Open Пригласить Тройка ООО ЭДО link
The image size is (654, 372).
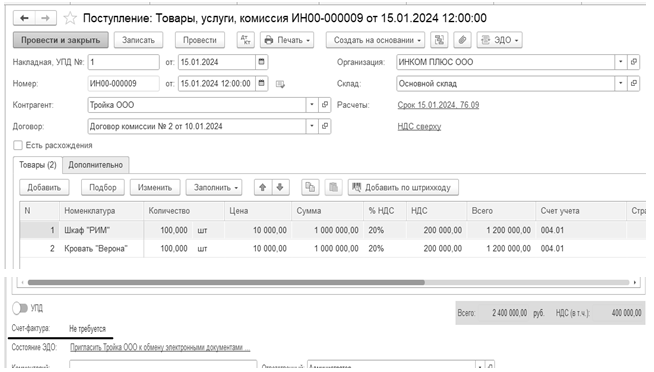click(160, 347)
